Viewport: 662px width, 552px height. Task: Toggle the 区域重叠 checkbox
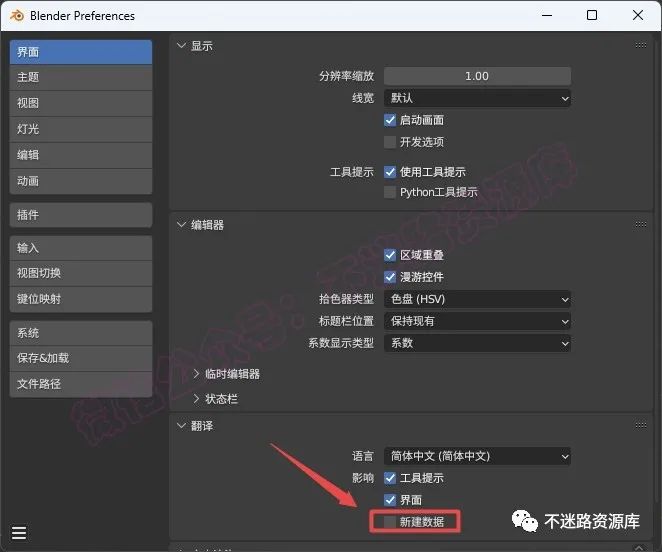(390, 255)
